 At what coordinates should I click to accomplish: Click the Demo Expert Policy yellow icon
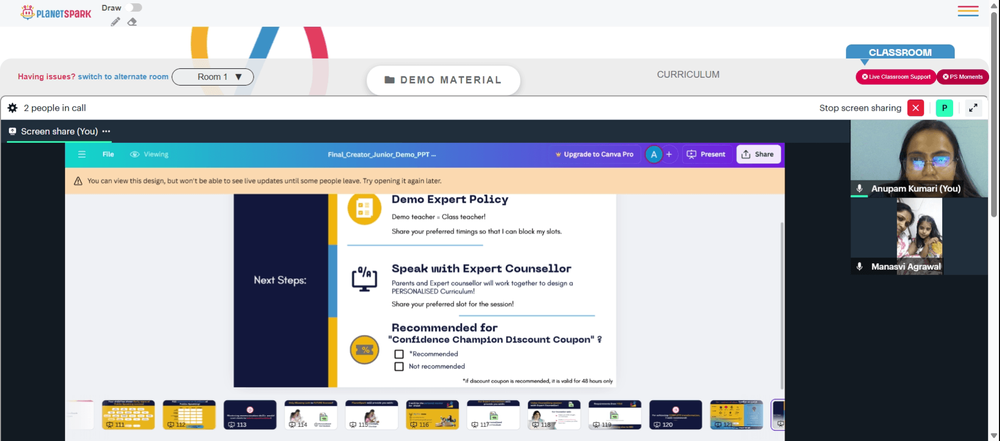[x=364, y=207]
